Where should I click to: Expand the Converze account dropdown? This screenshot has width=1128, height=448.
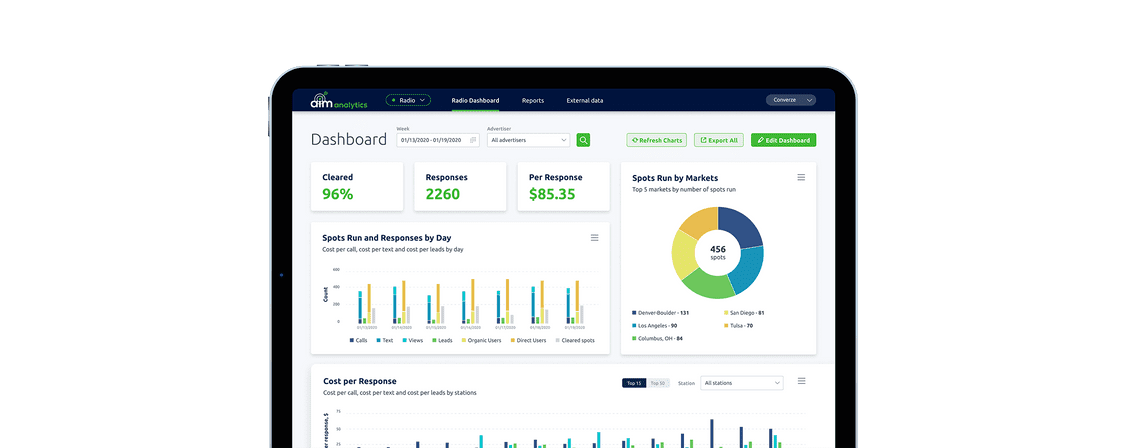tap(791, 100)
